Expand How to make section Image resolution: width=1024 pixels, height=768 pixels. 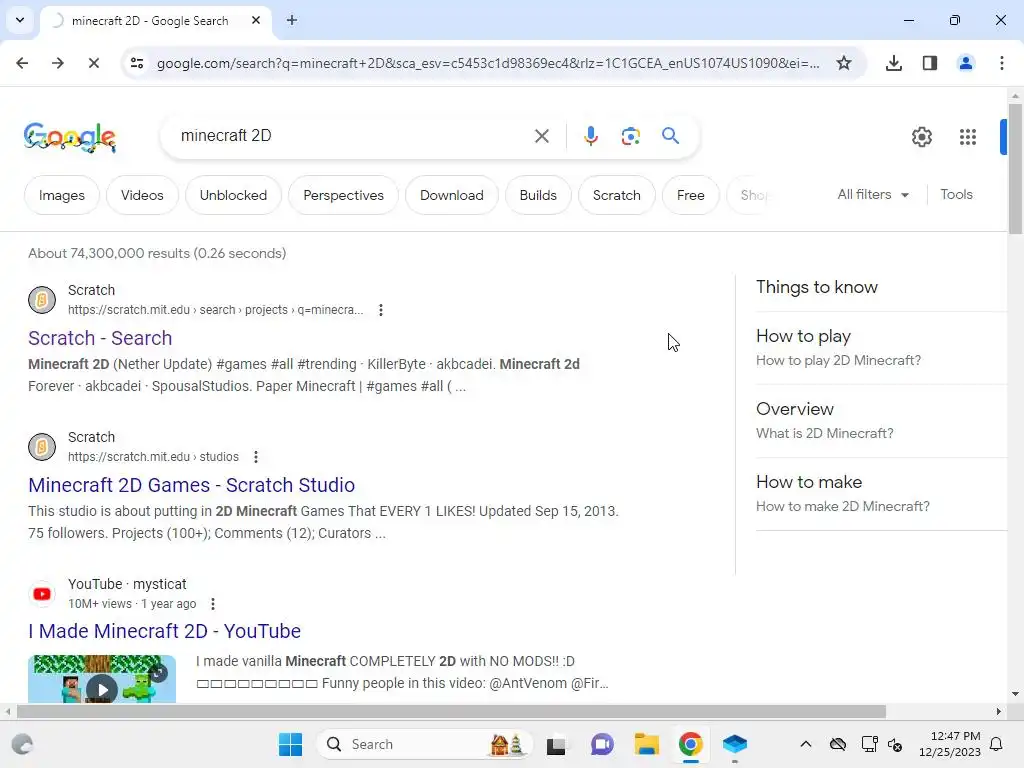click(882, 494)
